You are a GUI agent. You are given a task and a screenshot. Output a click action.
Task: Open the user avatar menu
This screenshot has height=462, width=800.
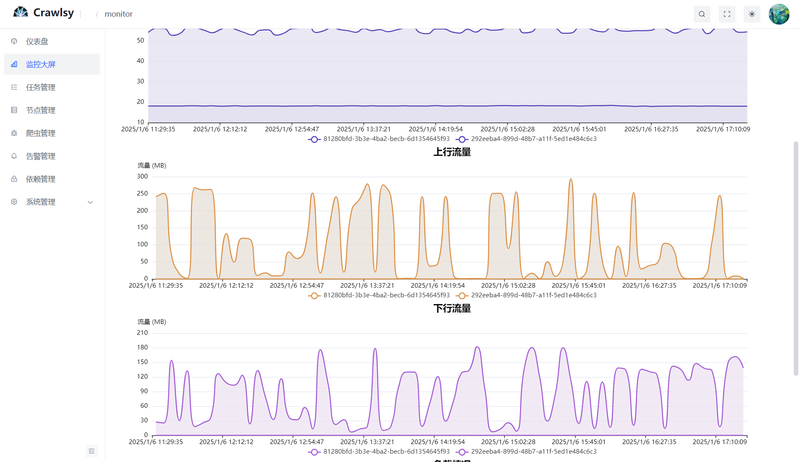point(779,14)
